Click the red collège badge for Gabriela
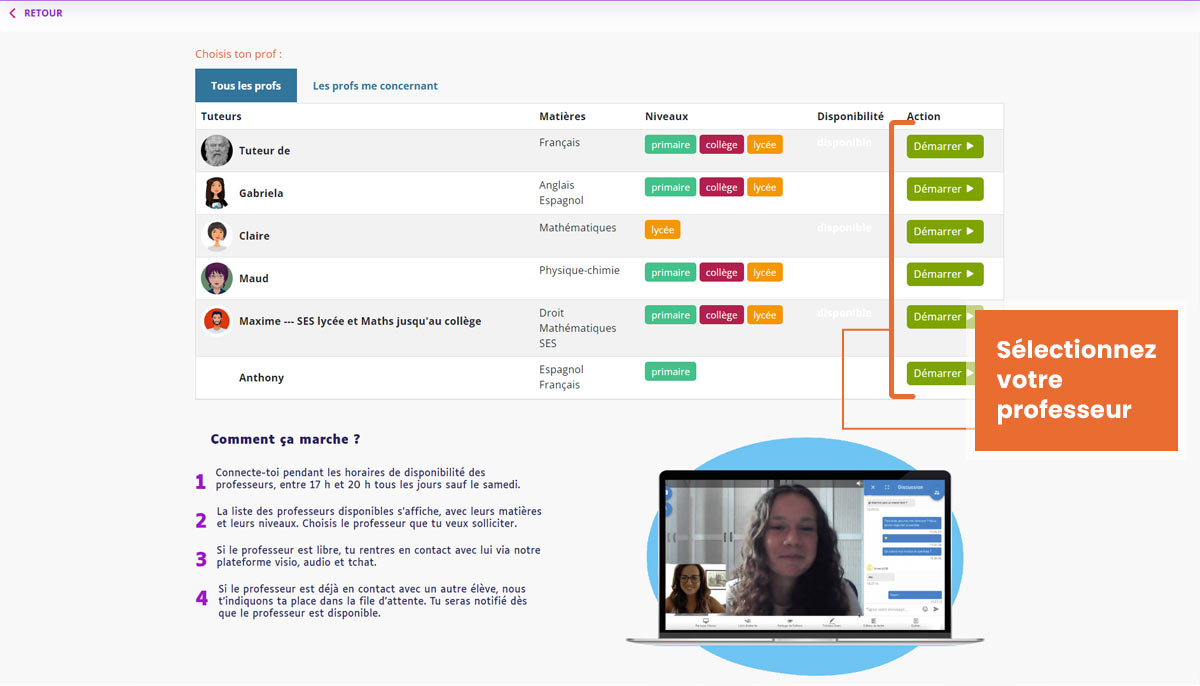The width and height of the screenshot is (1200, 686). click(x=721, y=187)
